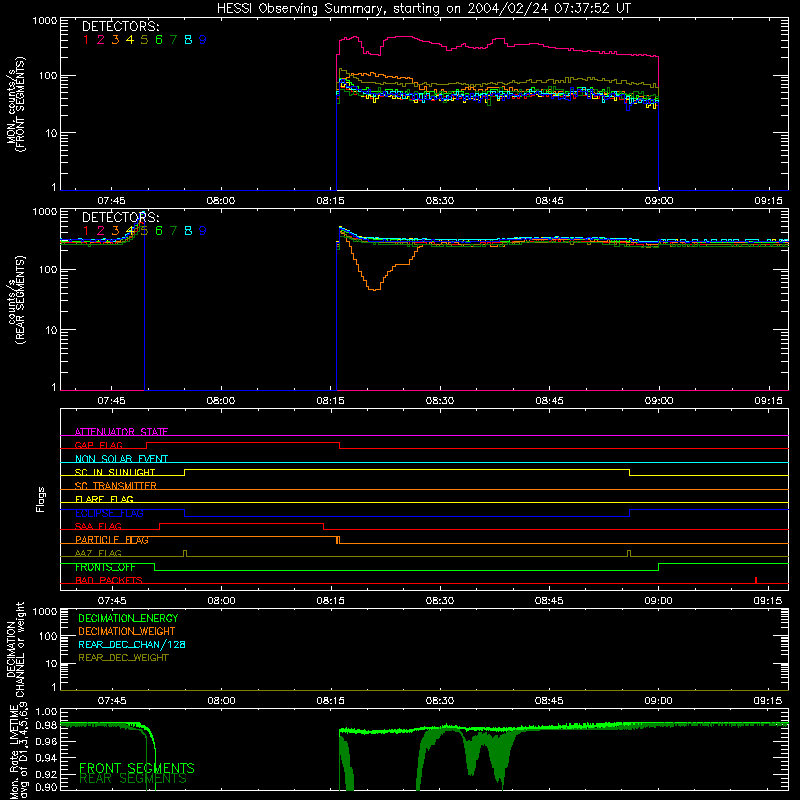This screenshot has height=800, width=800.
Task: Click DETECTORS: heading in the rear segments plot
Action: coord(120,217)
